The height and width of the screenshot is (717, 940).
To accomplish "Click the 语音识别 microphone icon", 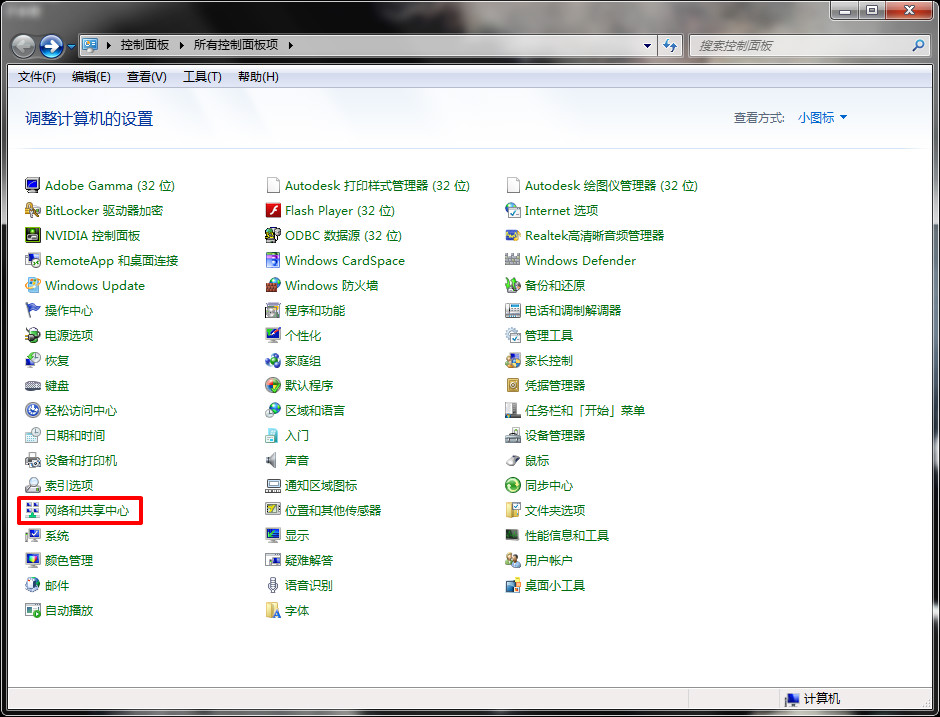I will click(273, 585).
